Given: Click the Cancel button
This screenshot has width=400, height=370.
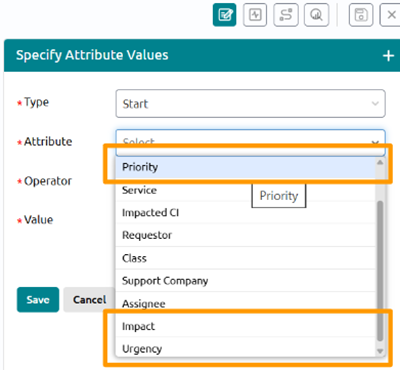Looking at the screenshot, I should (89, 300).
